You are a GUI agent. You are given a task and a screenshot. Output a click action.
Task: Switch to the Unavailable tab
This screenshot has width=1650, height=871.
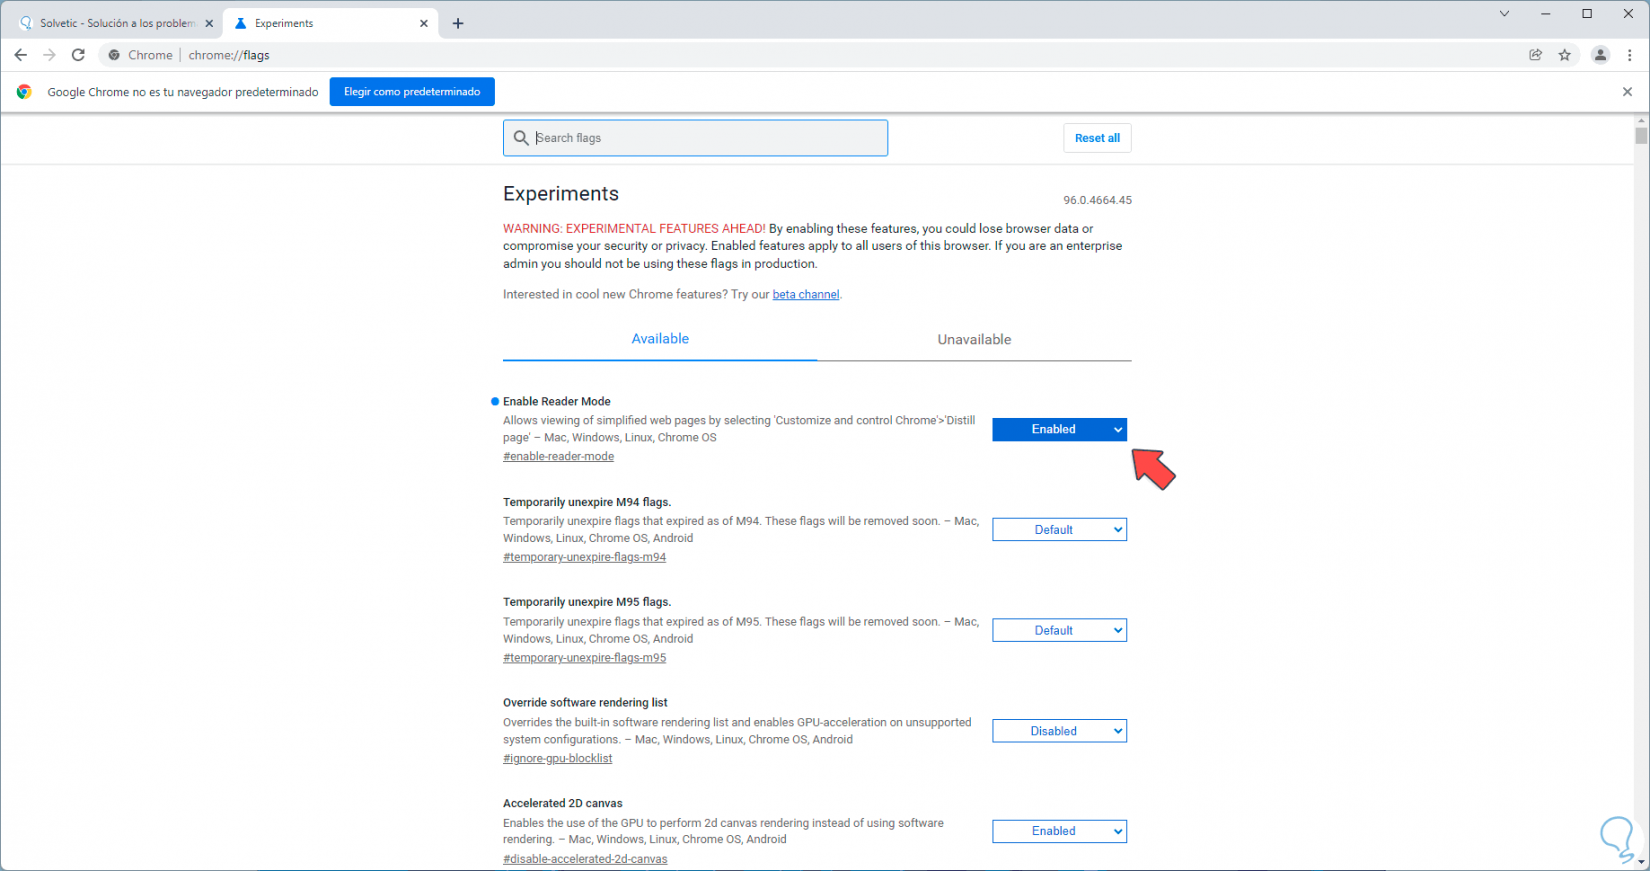click(x=974, y=340)
